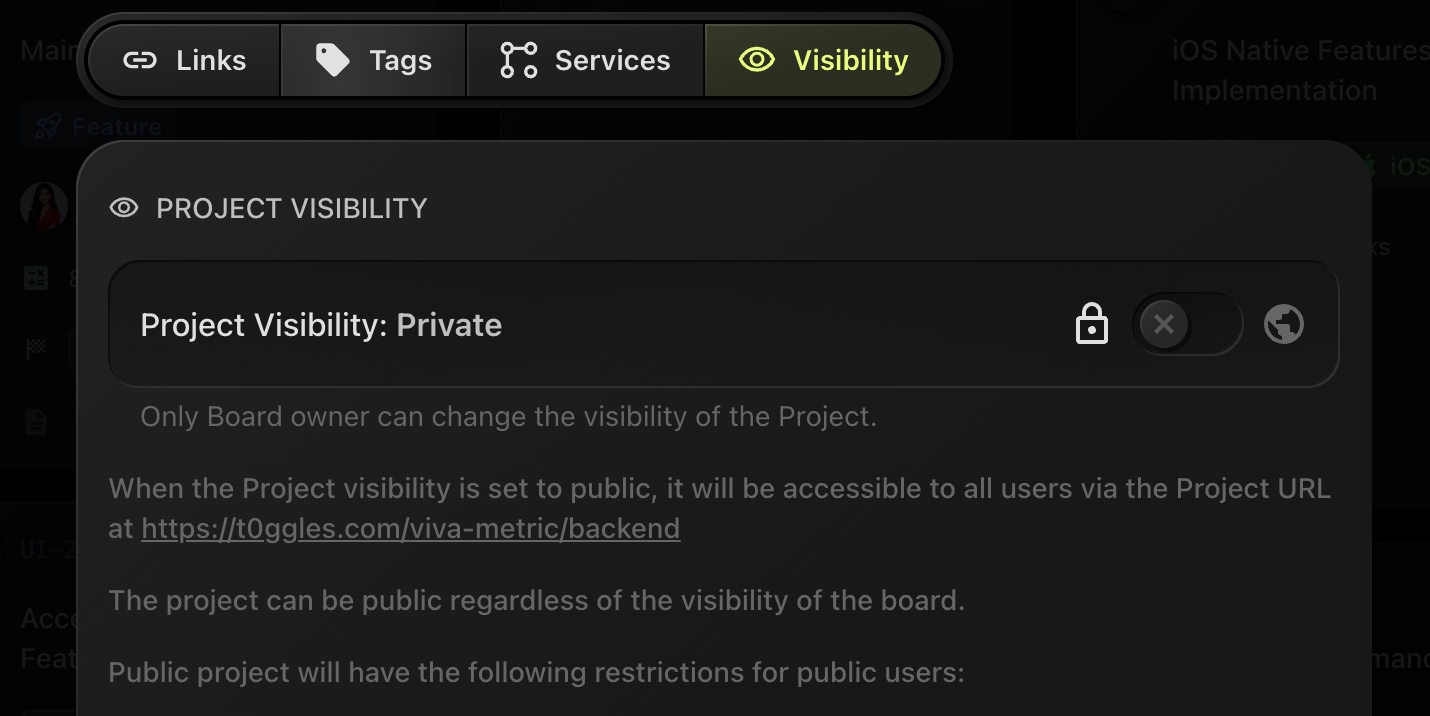Click the private lock icon
The height and width of the screenshot is (716, 1430).
click(x=1091, y=325)
